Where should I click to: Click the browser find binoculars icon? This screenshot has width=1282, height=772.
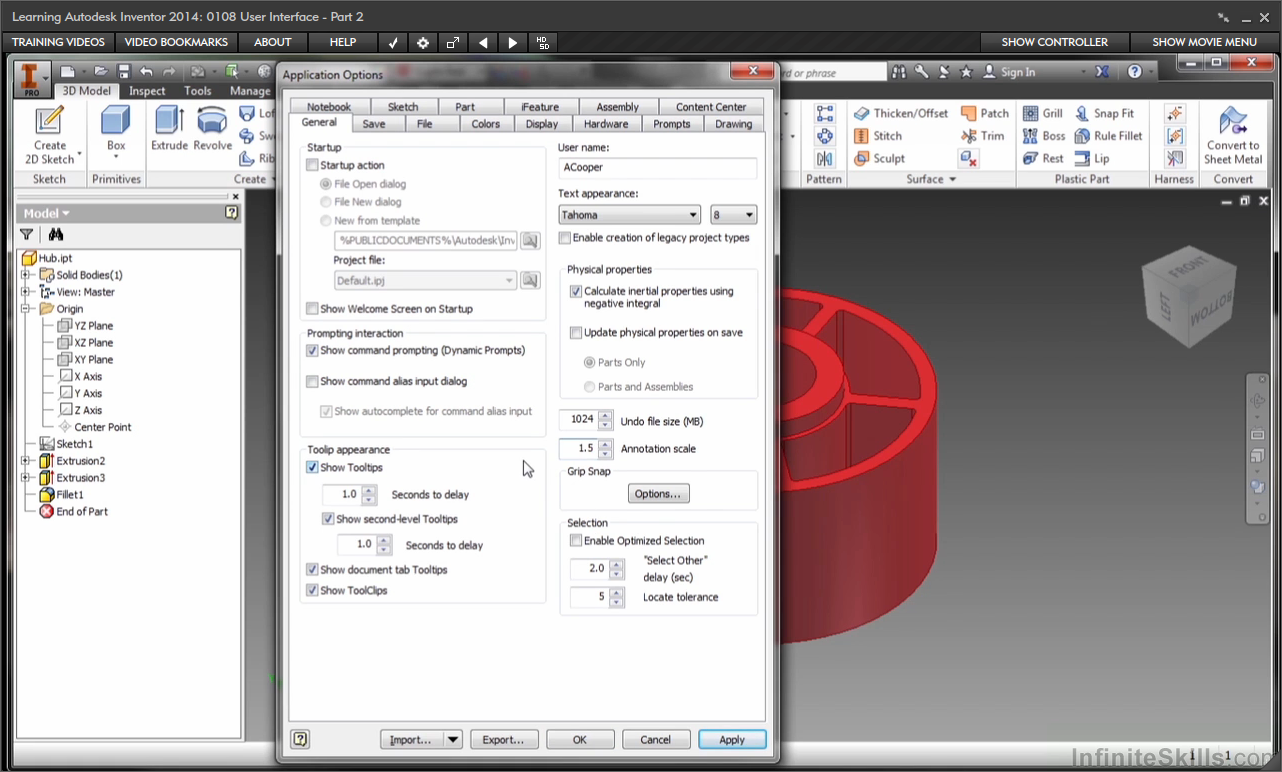point(56,235)
